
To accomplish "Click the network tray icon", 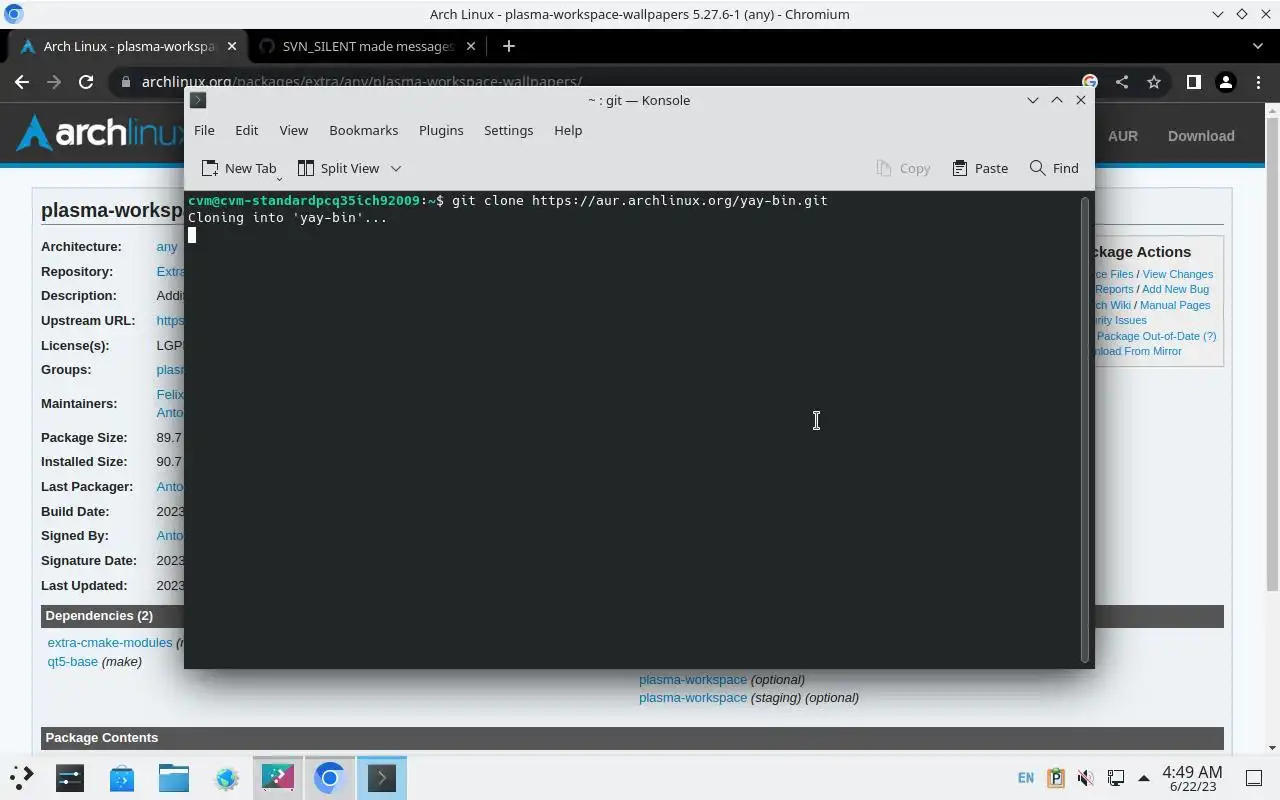I will tap(1115, 777).
